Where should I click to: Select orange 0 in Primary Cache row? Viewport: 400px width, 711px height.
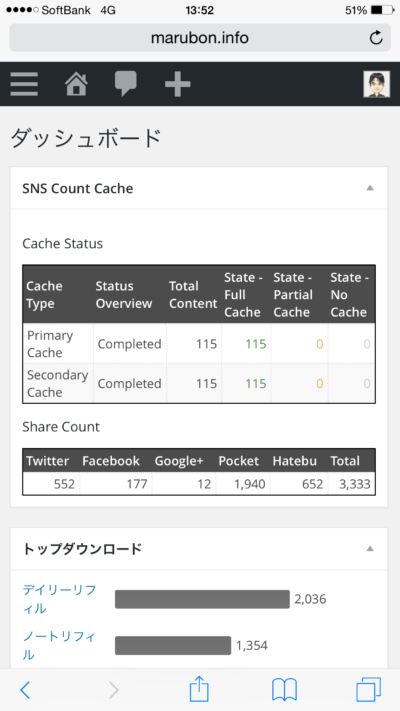pos(320,344)
